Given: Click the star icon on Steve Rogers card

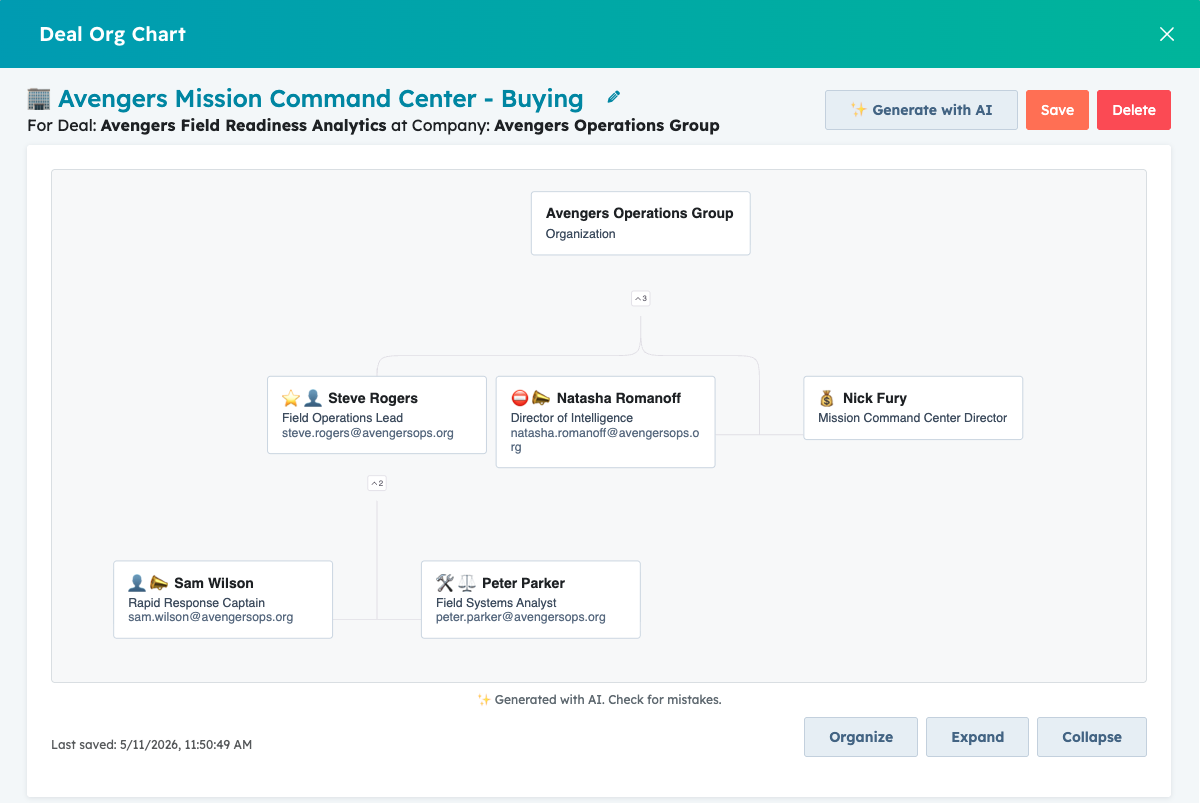Looking at the screenshot, I should tap(291, 398).
